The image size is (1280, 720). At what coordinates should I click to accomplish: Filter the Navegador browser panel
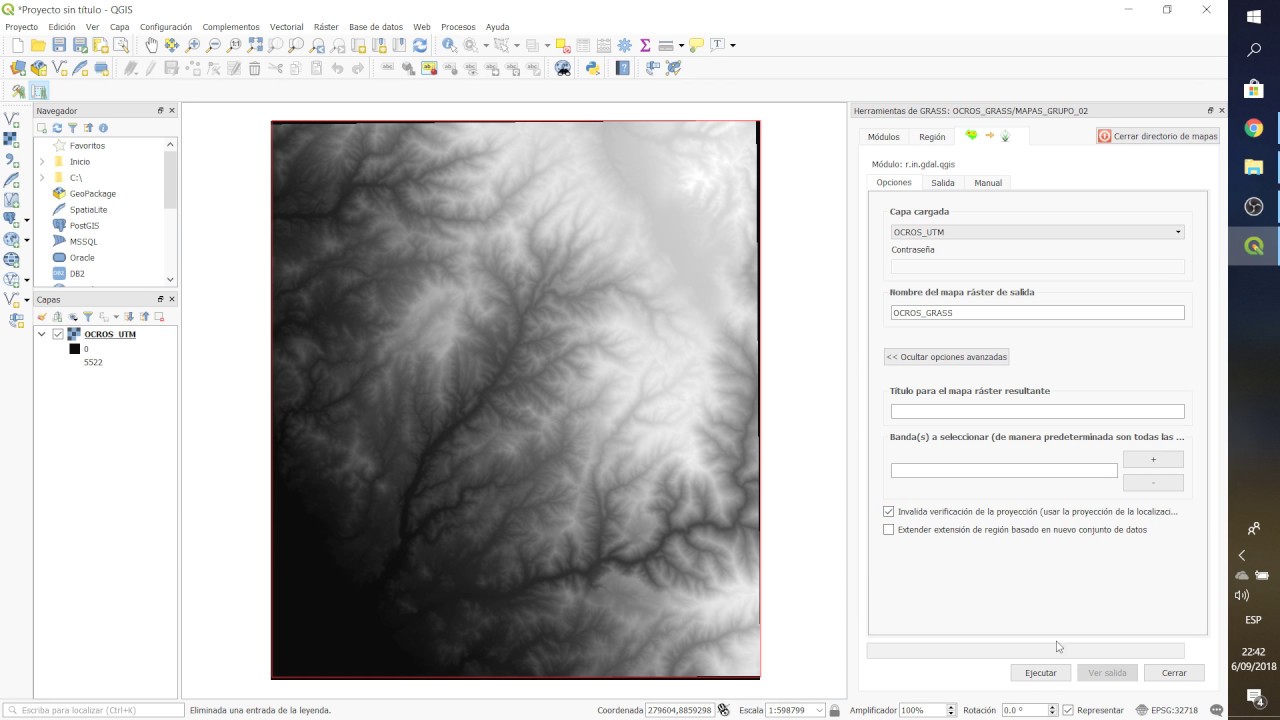coord(72,128)
